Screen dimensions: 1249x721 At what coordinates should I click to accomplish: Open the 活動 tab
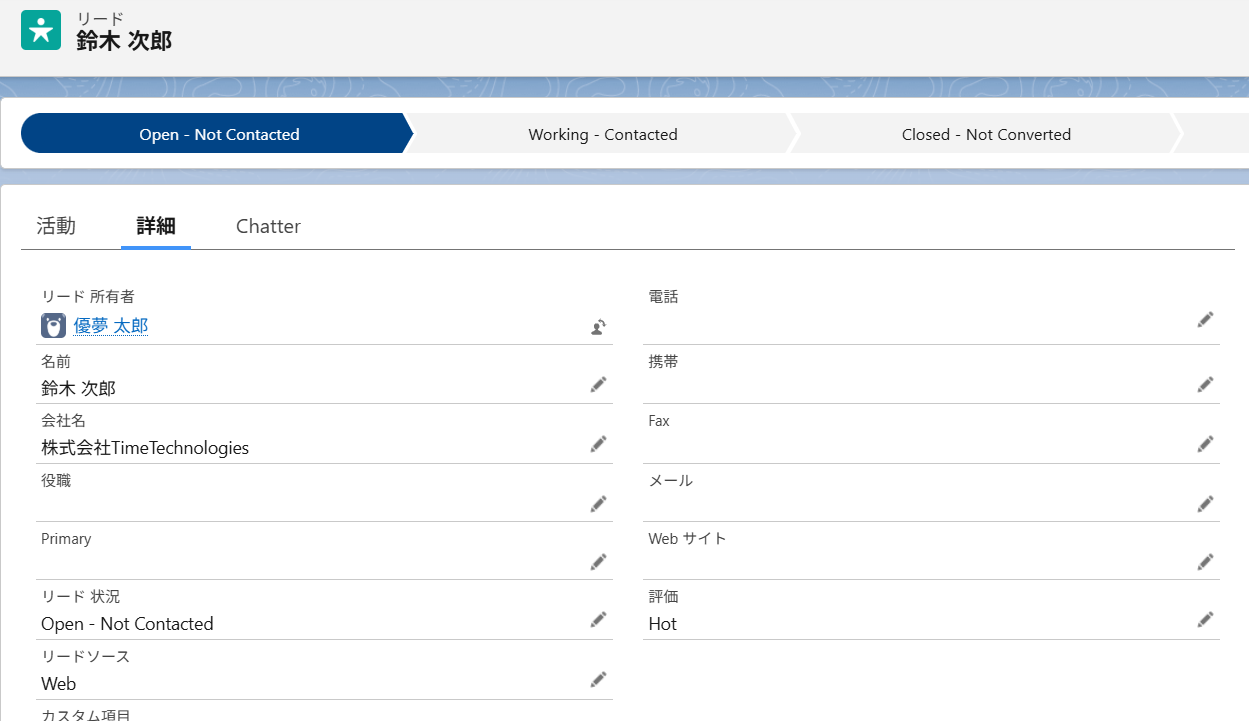56,226
